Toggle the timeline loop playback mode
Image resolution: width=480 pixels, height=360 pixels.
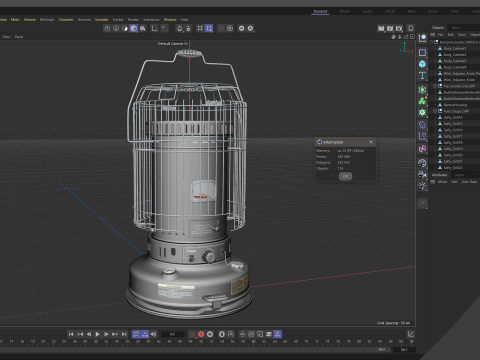pos(136,334)
